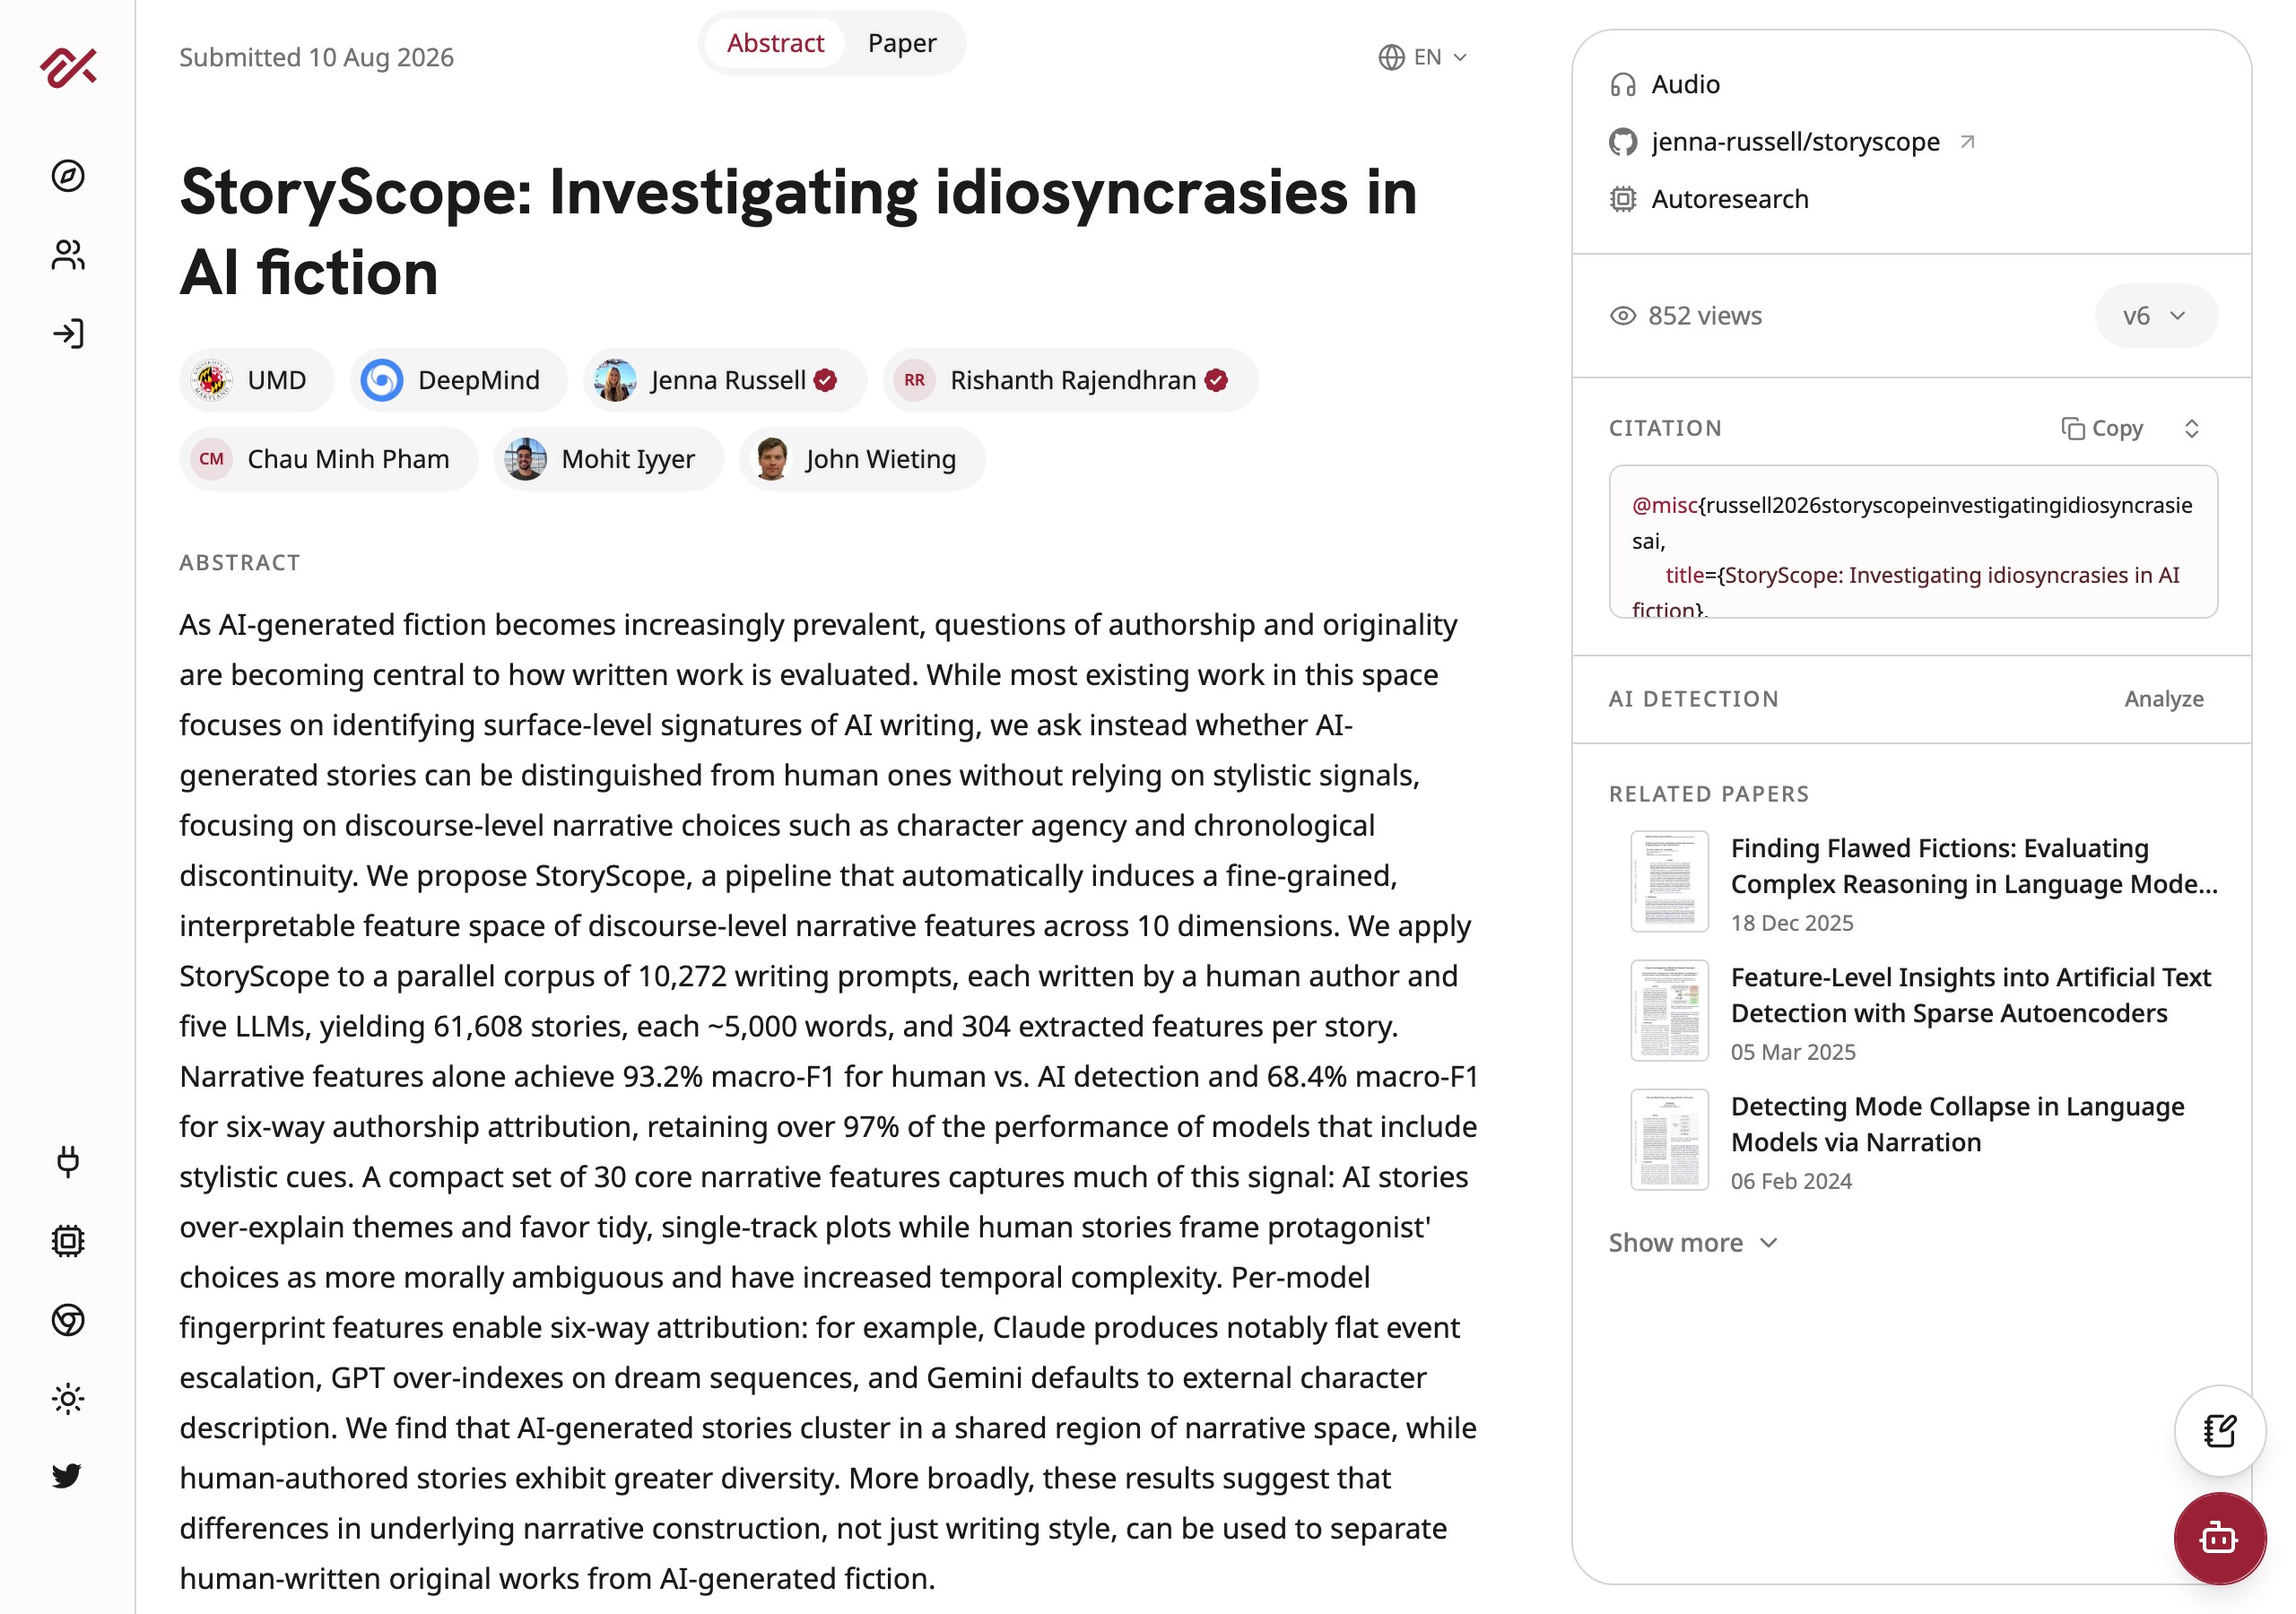Image resolution: width=2296 pixels, height=1614 pixels.
Task: Open the v6 version dropdown
Action: click(2156, 316)
